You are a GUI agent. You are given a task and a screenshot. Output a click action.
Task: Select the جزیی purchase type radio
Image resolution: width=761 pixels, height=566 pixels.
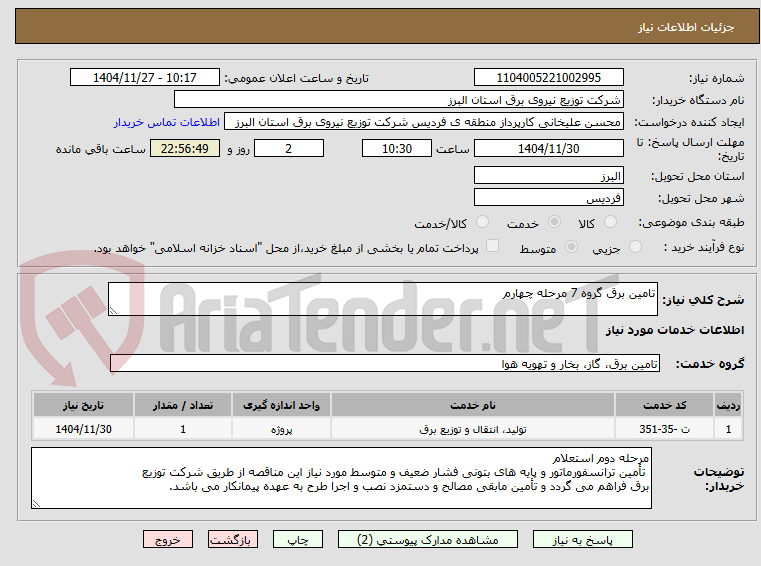point(635,247)
